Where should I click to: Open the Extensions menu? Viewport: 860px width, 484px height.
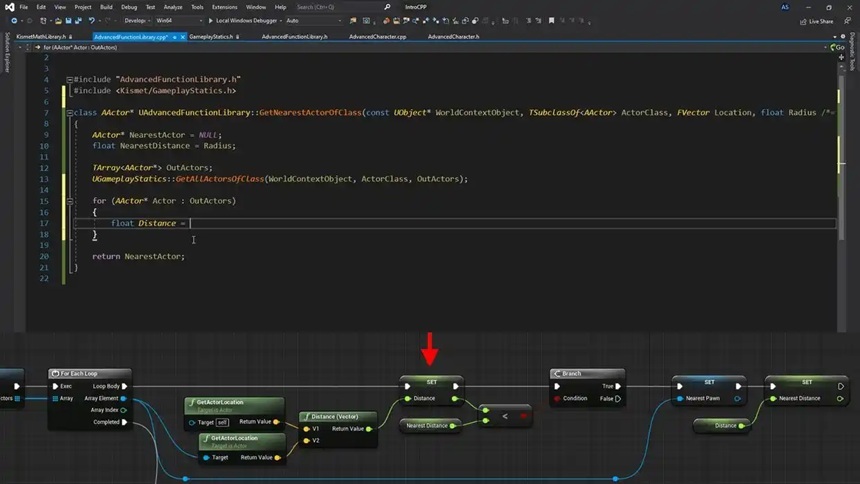pyautogui.click(x=224, y=7)
